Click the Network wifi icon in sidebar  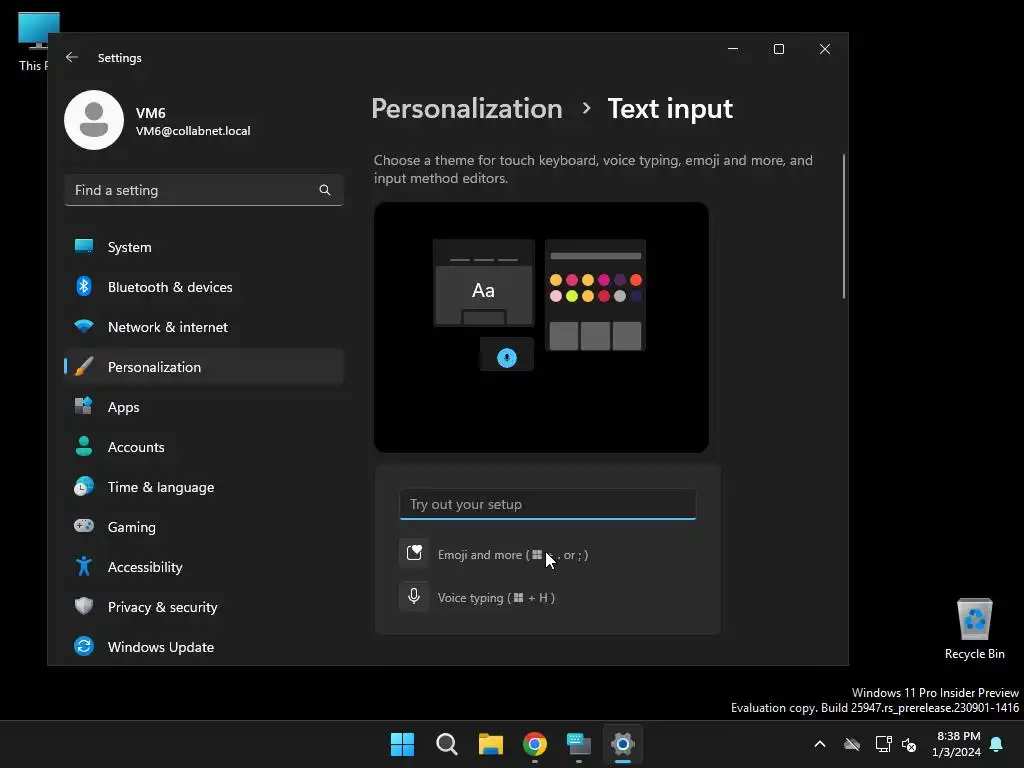[84, 326]
